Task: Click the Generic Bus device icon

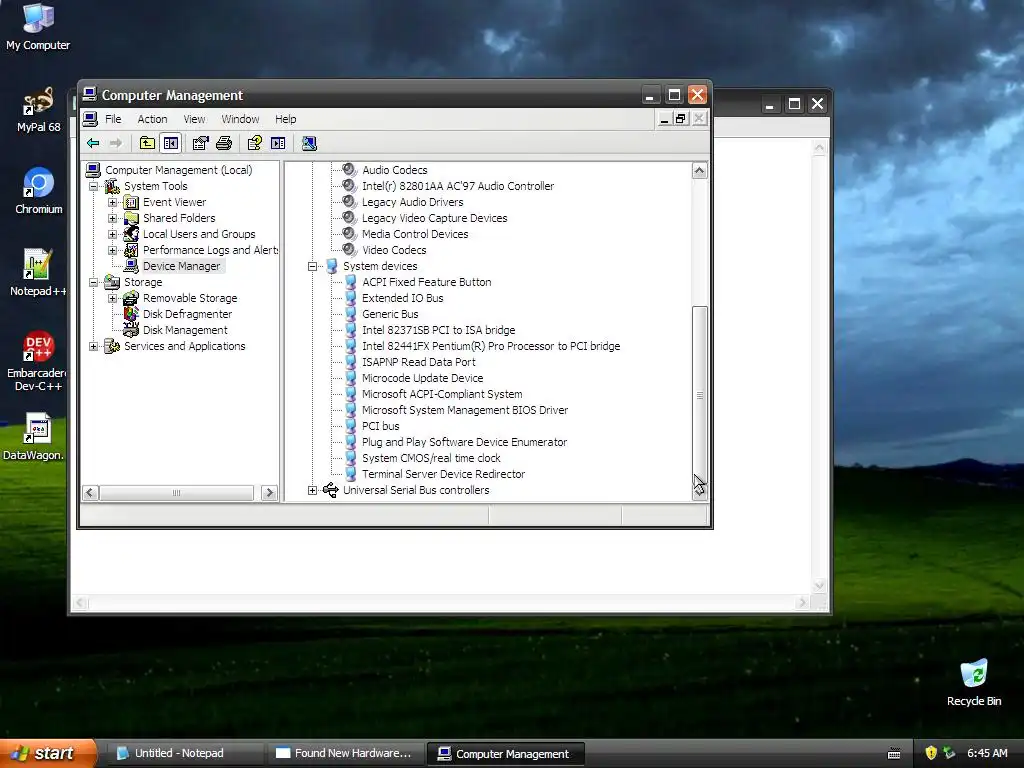Action: pyautogui.click(x=351, y=314)
